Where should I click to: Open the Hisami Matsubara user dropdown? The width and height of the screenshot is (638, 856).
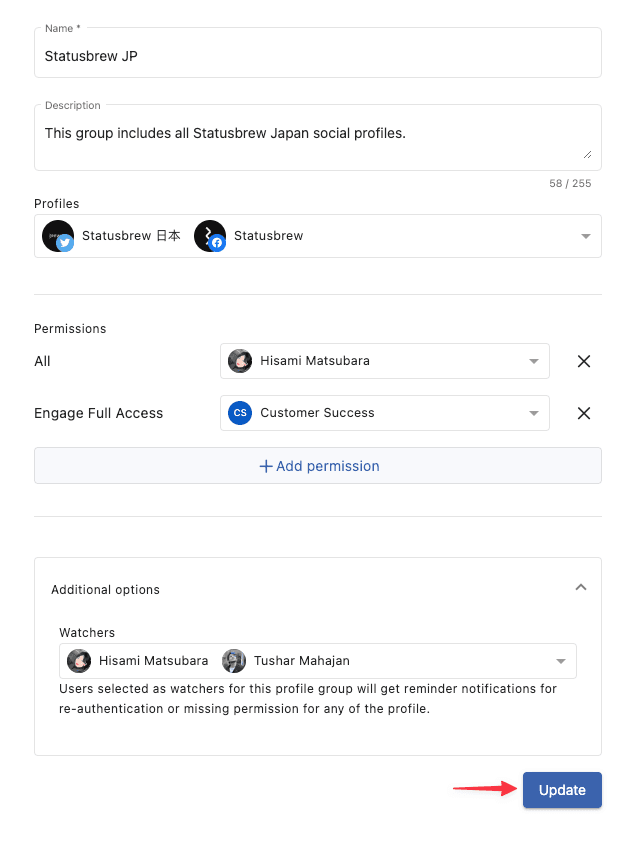(x=384, y=361)
